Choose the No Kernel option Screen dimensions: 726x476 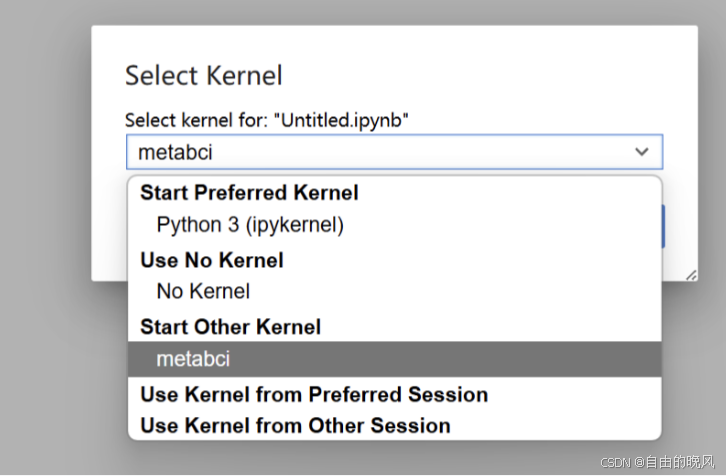(x=203, y=292)
